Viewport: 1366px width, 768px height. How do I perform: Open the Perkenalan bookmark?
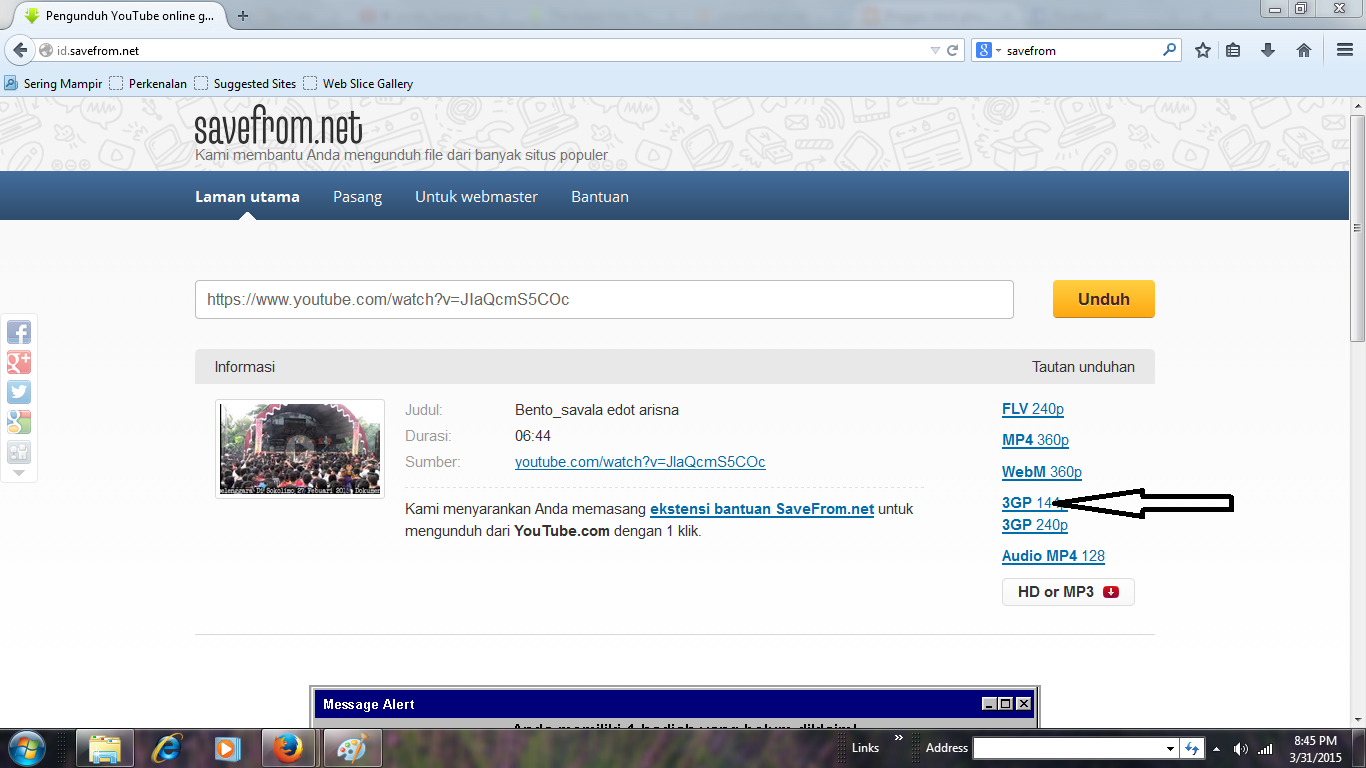pyautogui.click(x=148, y=84)
